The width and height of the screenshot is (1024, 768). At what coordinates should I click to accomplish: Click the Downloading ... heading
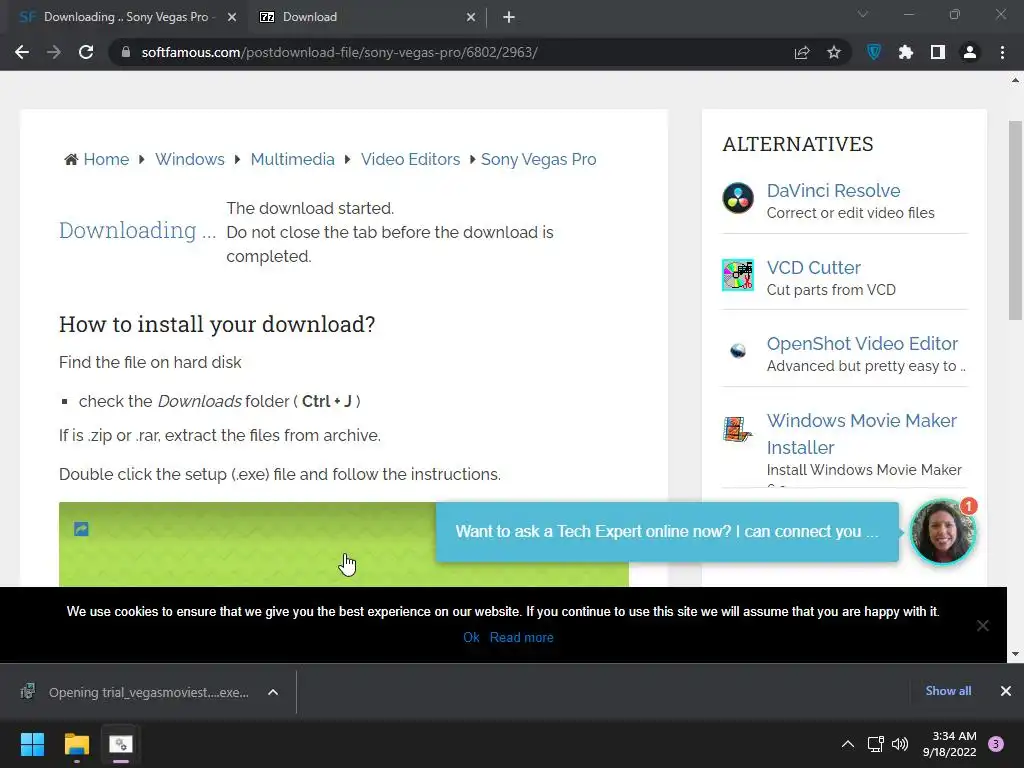tap(137, 231)
